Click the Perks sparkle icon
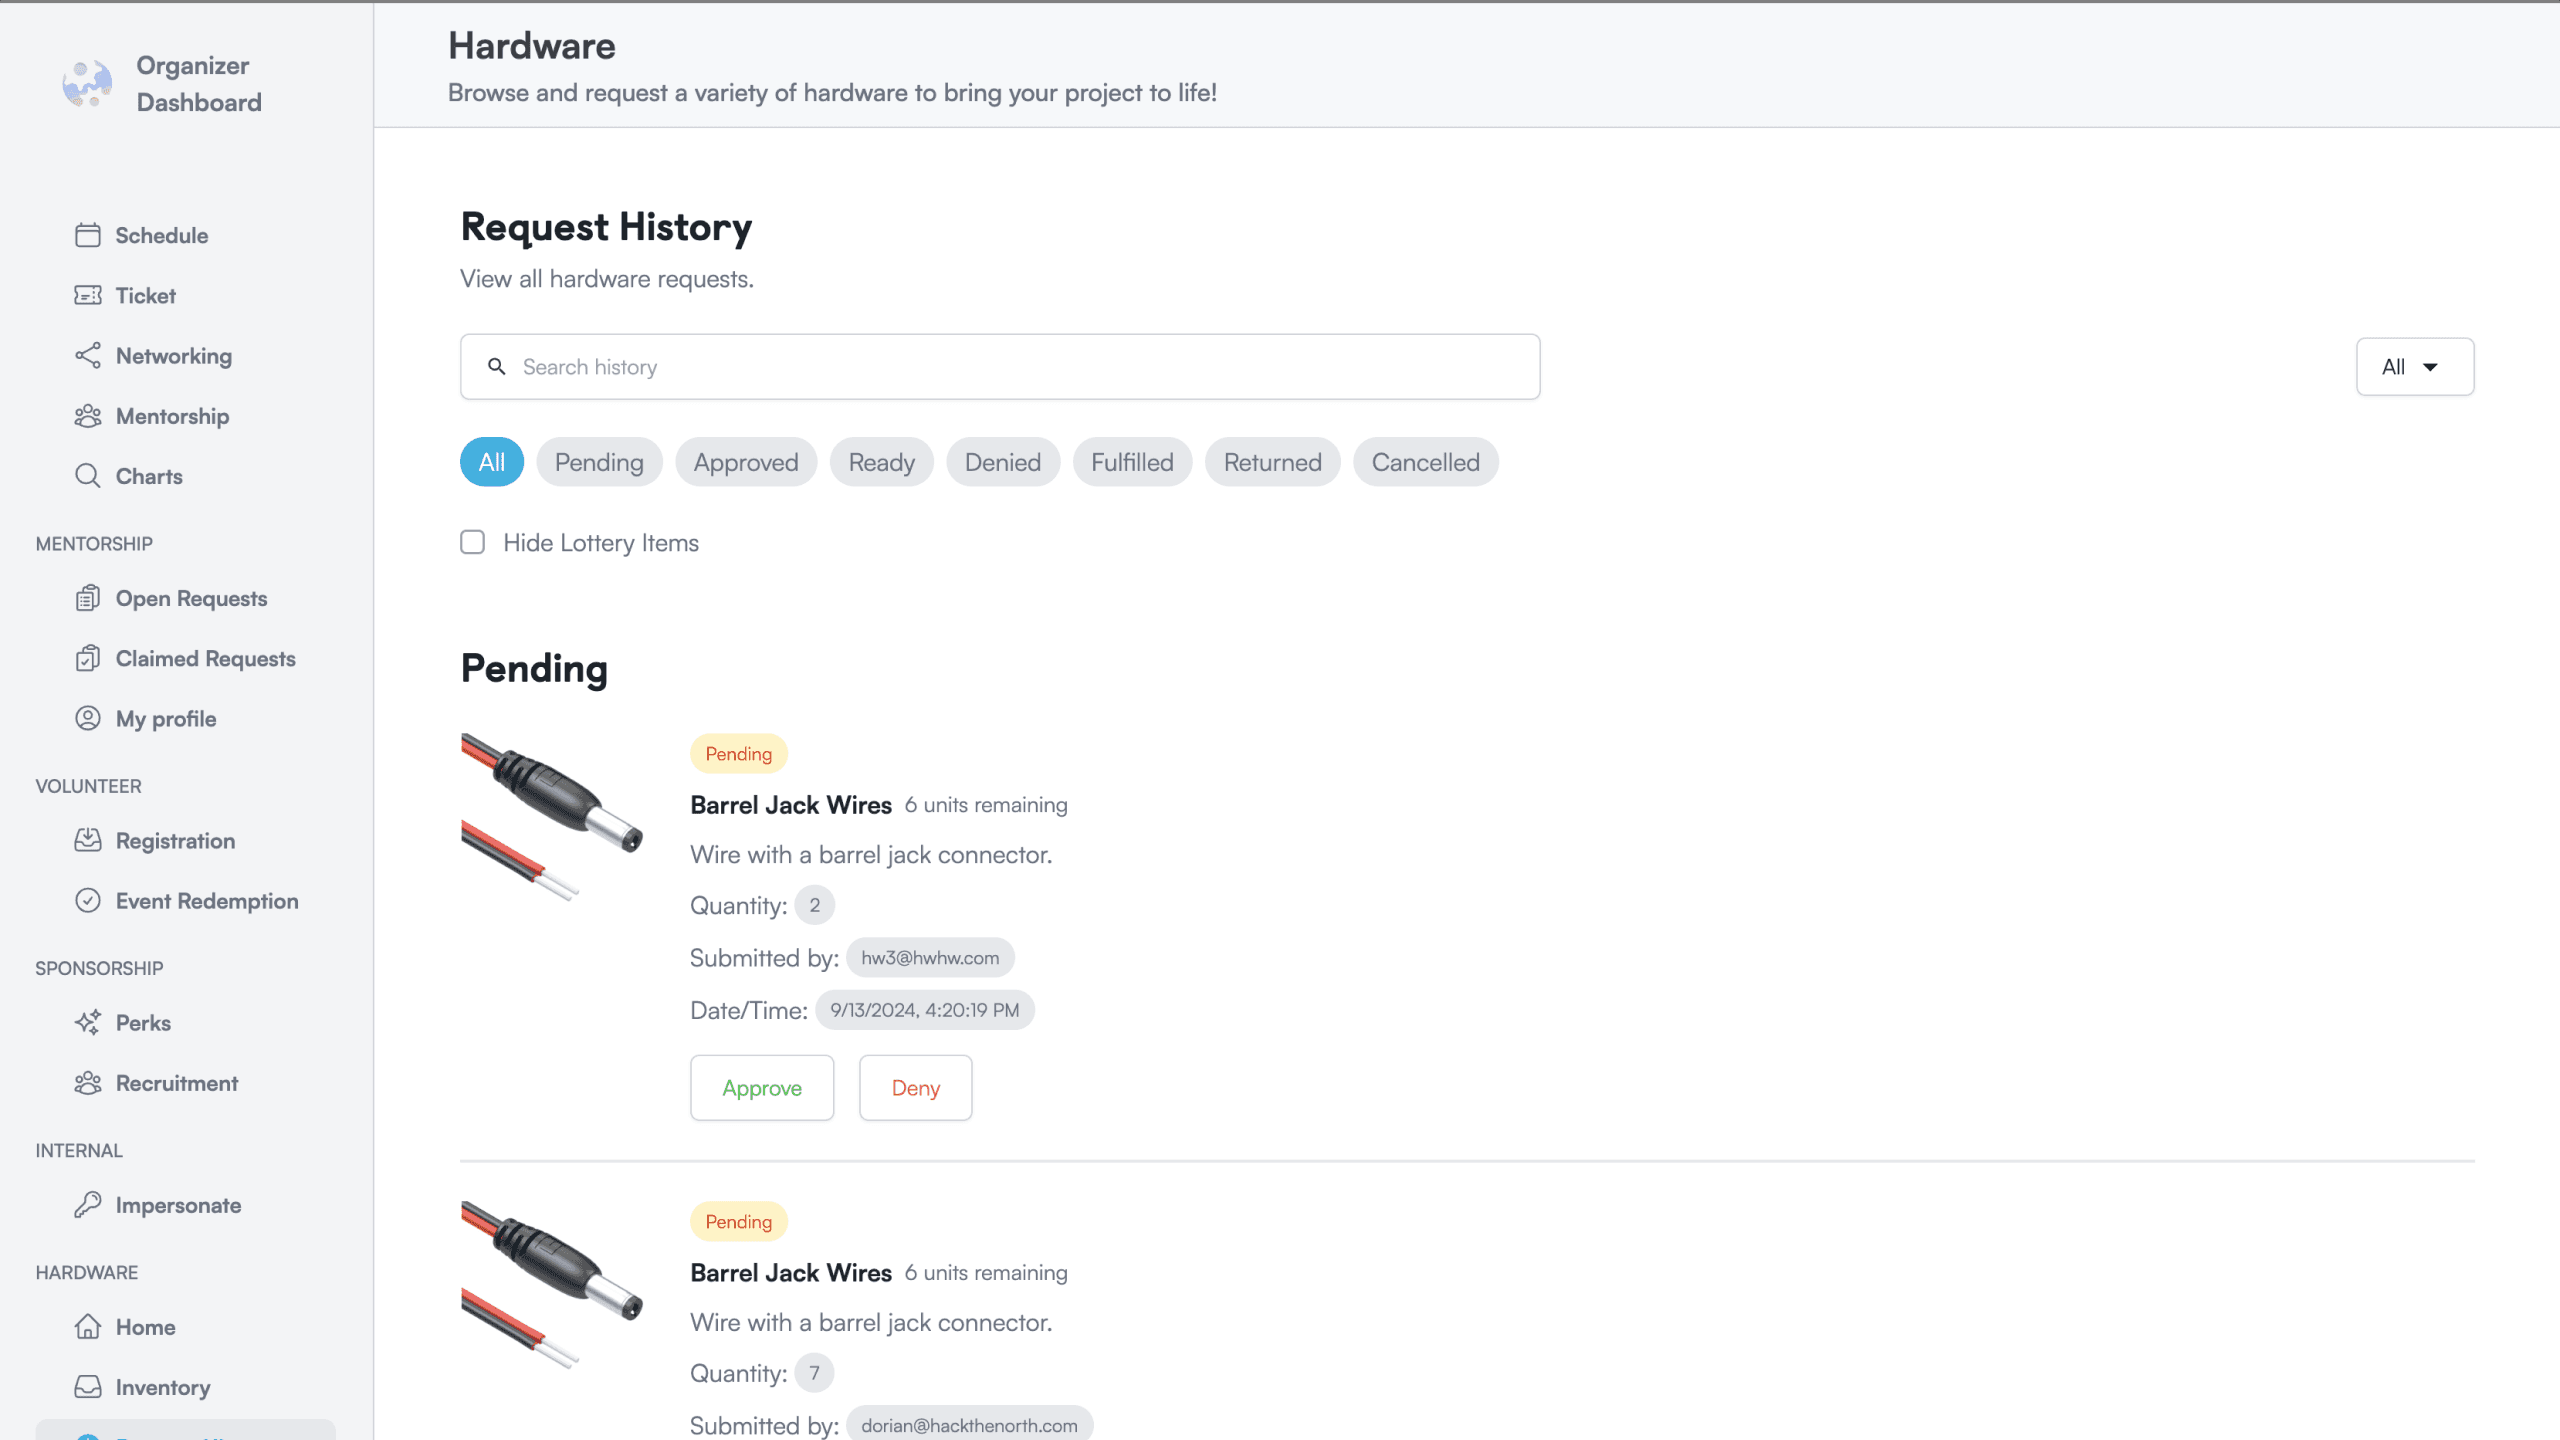The image size is (2560, 1440). click(x=88, y=1022)
